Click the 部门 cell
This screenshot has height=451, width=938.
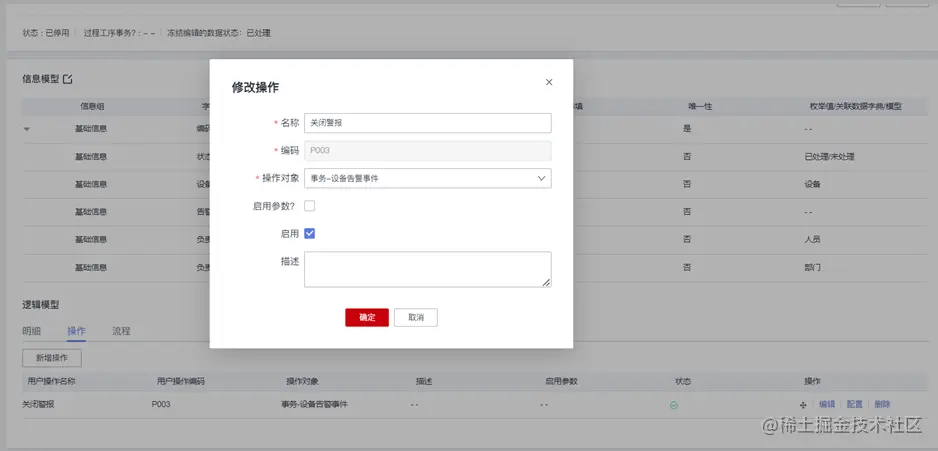pyautogui.click(x=812, y=267)
